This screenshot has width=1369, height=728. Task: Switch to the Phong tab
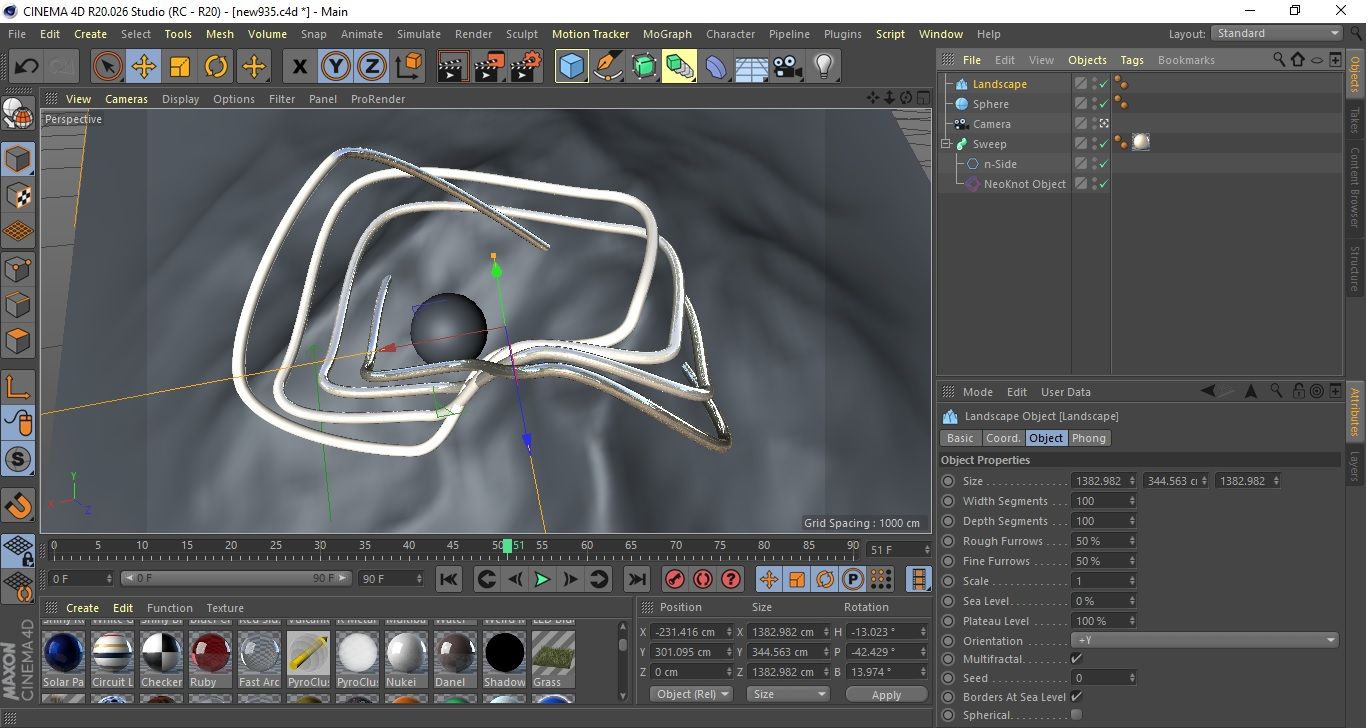point(1089,438)
